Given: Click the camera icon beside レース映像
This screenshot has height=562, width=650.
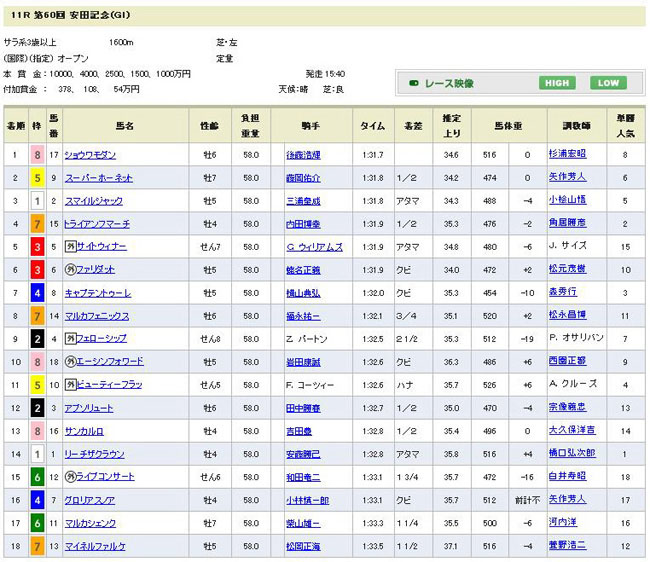Looking at the screenshot, I should pyautogui.click(x=412, y=84).
